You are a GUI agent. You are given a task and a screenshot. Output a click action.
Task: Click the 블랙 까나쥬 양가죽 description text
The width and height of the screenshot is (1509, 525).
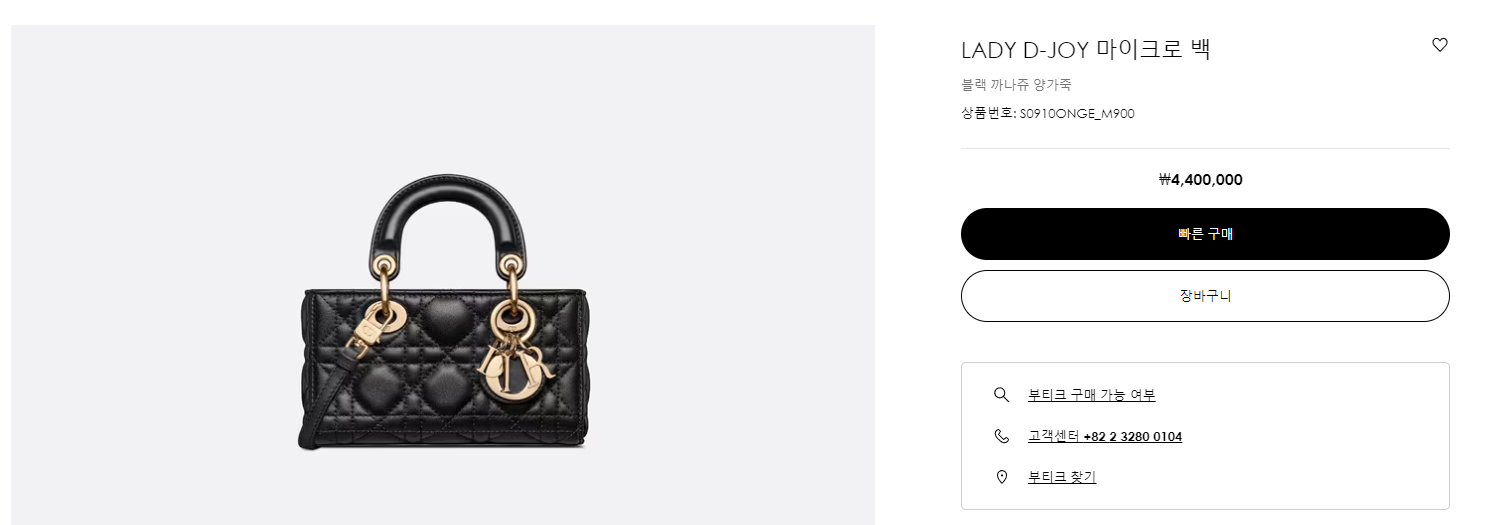click(x=1017, y=85)
